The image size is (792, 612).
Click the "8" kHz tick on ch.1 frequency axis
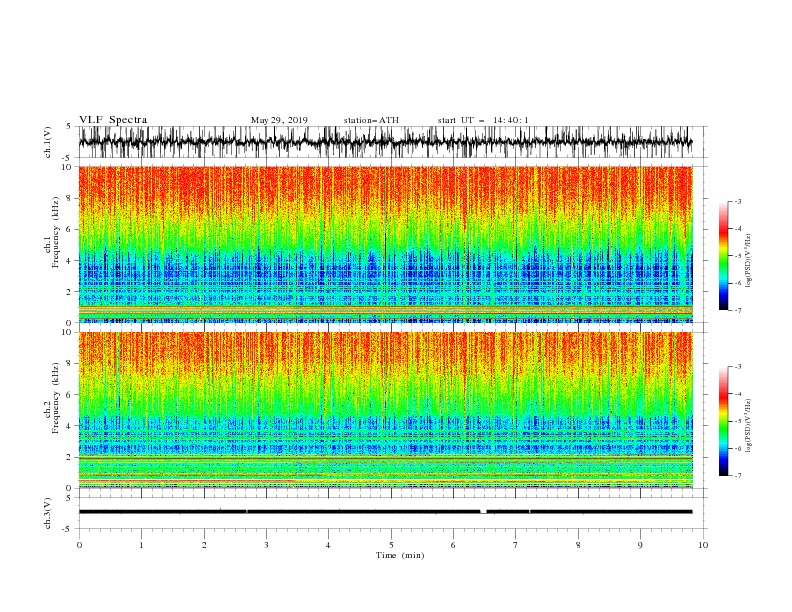70,198
